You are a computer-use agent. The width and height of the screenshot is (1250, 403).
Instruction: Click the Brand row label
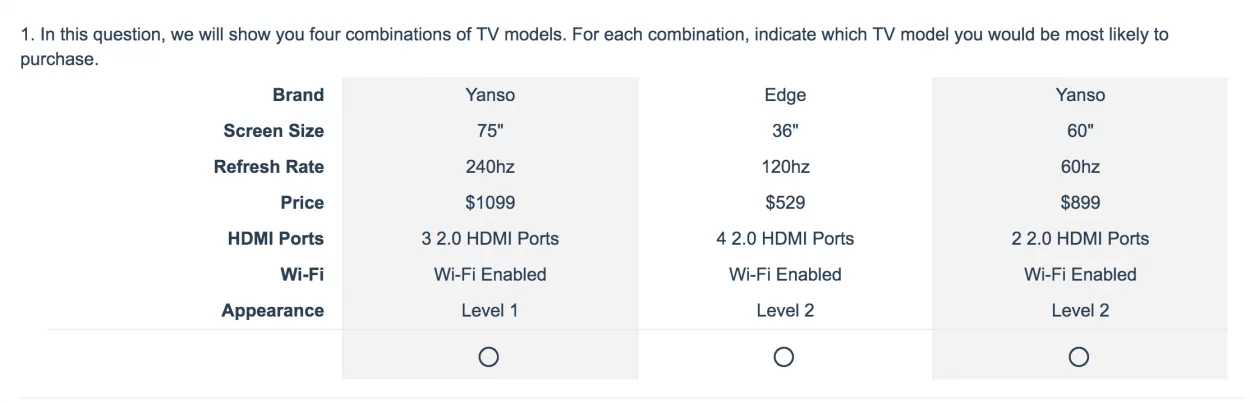[298, 95]
